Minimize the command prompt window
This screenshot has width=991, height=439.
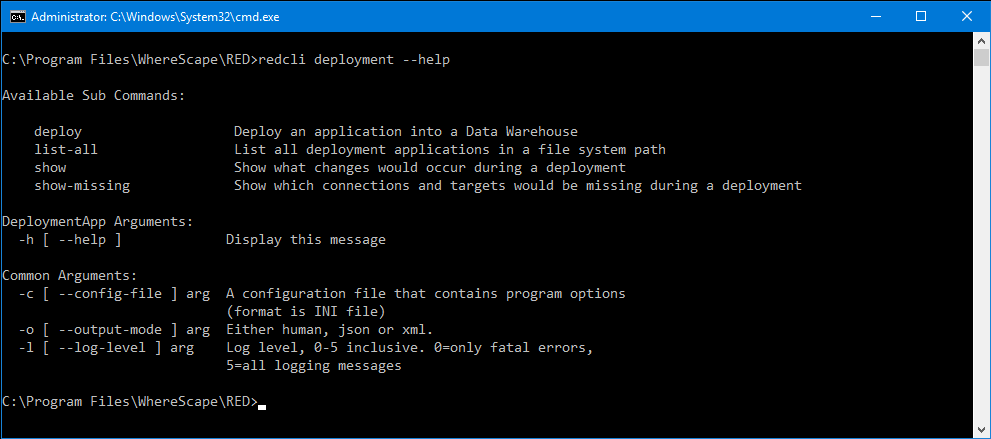(x=872, y=17)
